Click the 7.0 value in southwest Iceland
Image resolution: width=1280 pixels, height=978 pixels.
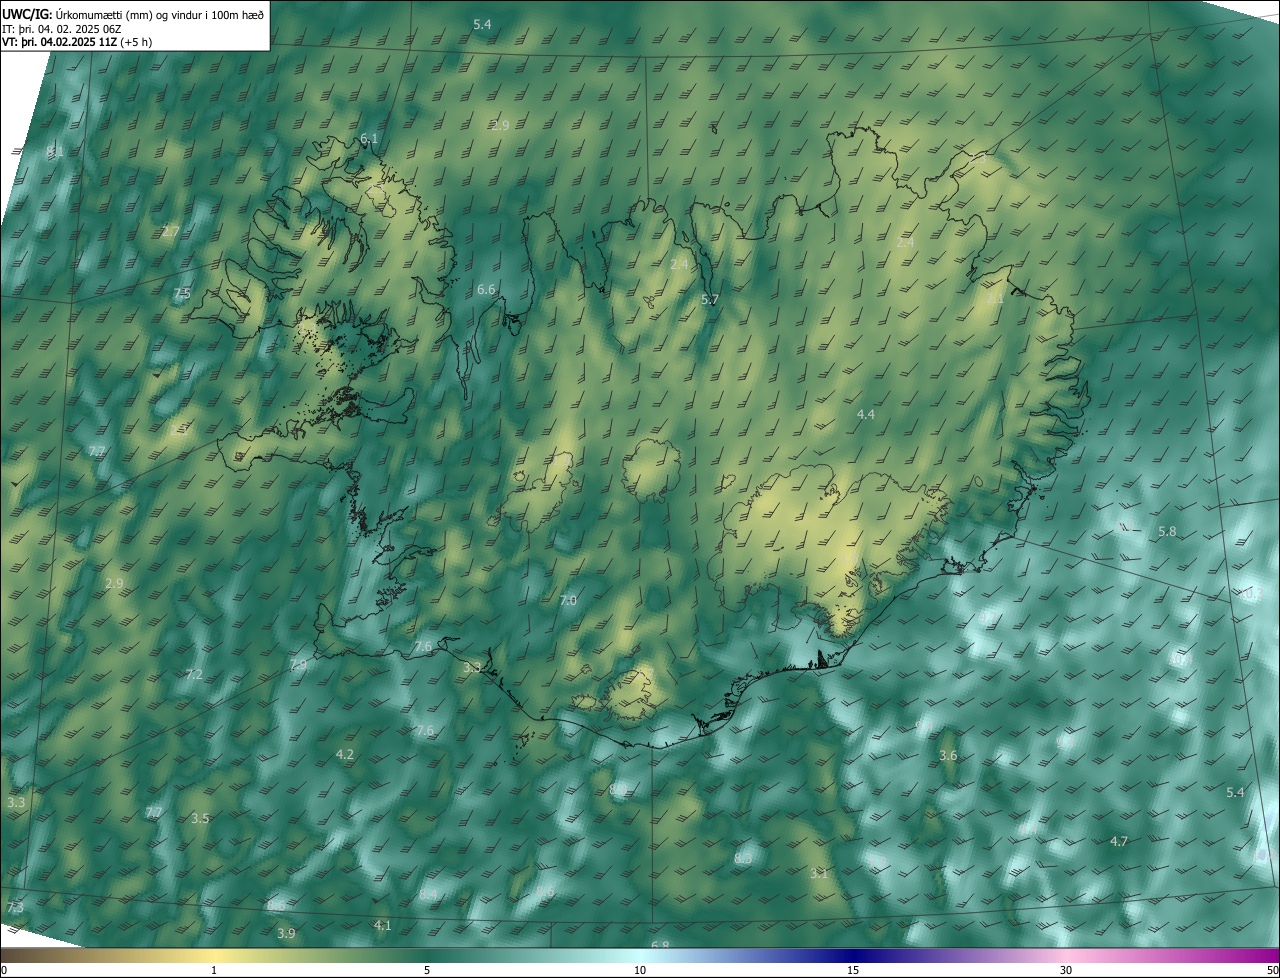click(x=568, y=600)
